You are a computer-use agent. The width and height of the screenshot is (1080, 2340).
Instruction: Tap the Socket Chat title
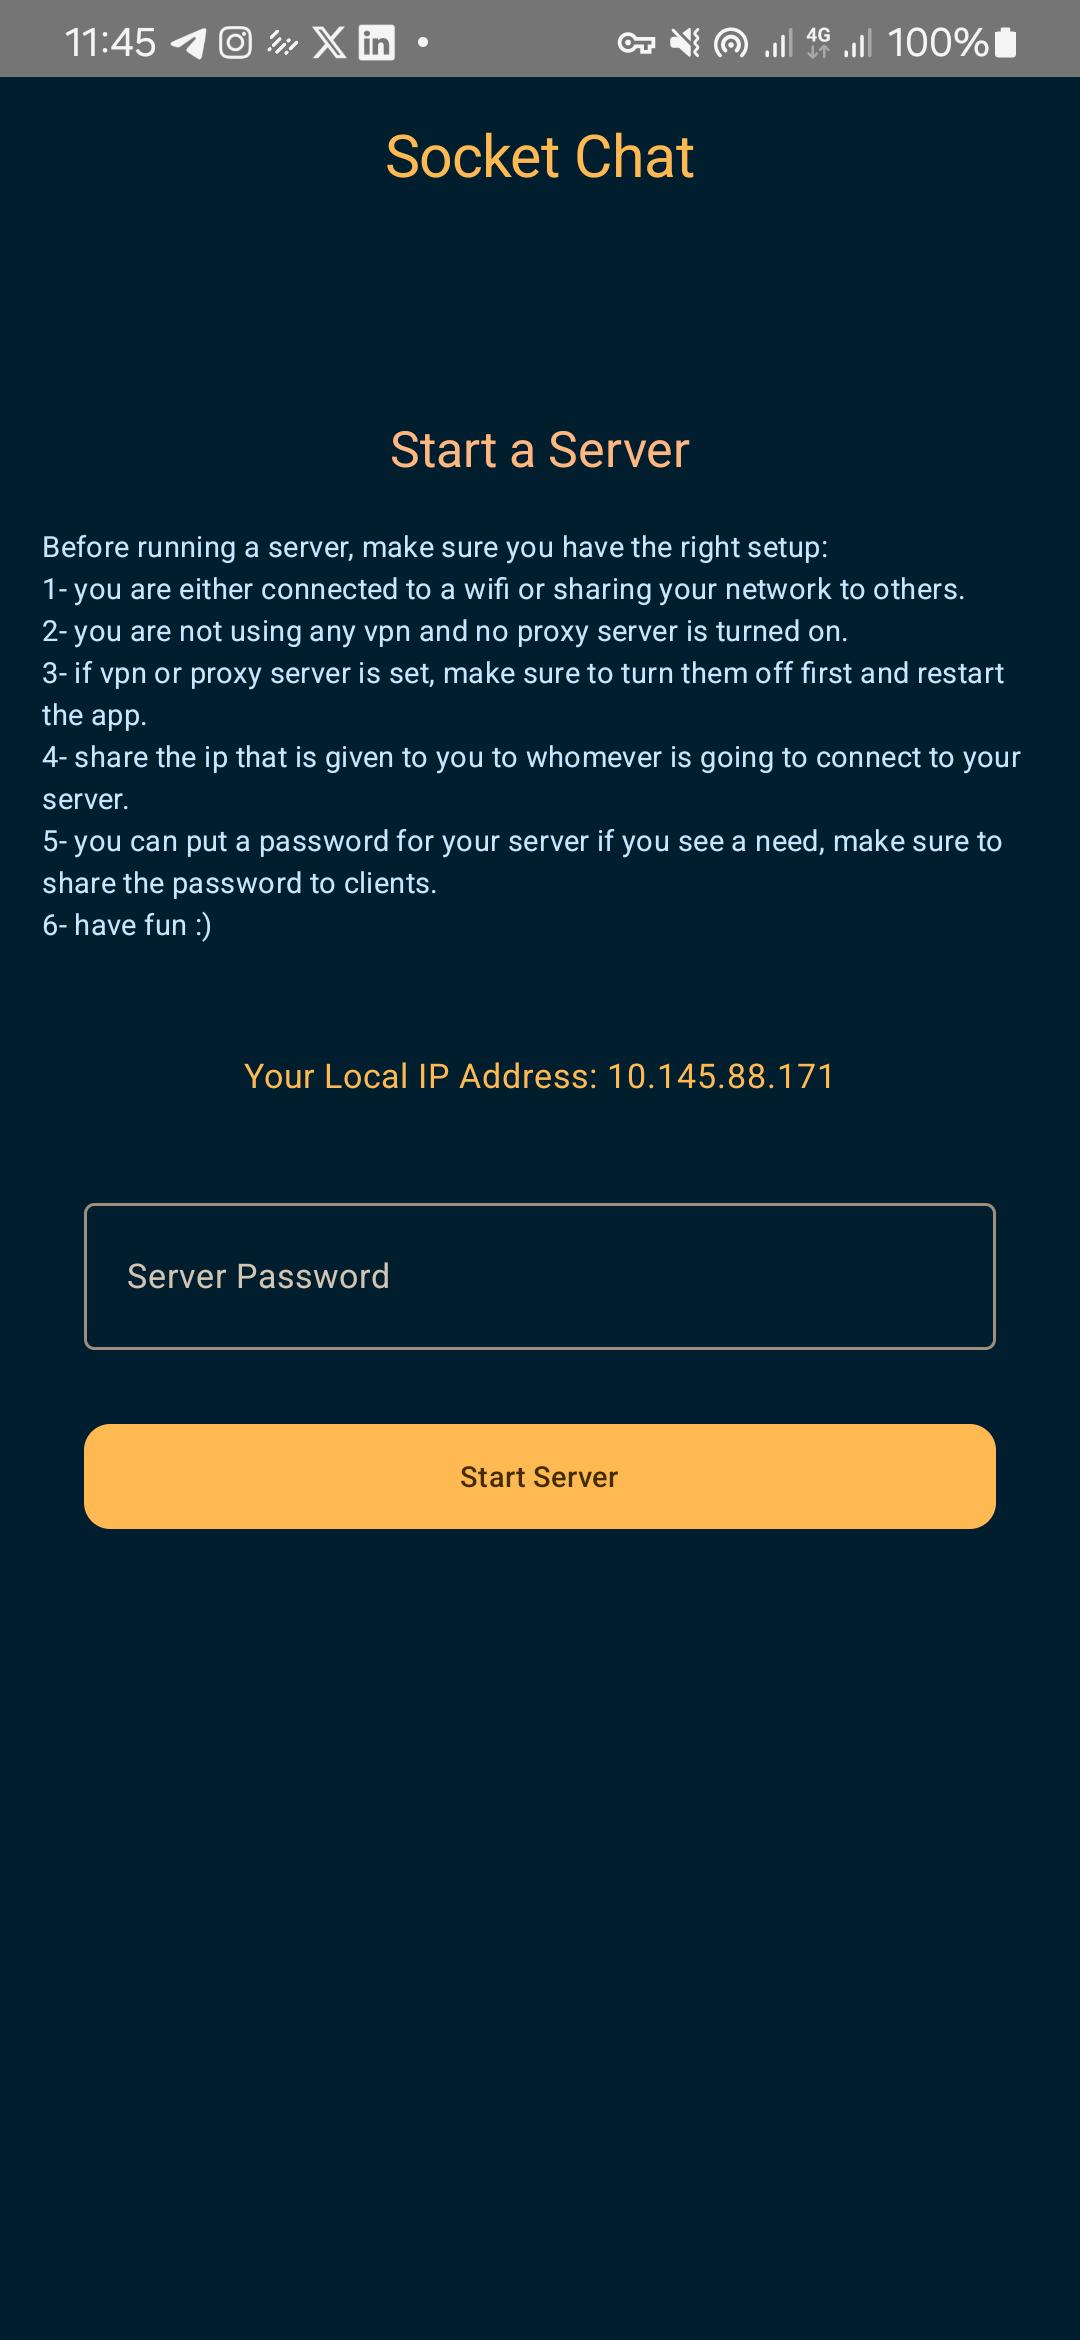pos(540,157)
